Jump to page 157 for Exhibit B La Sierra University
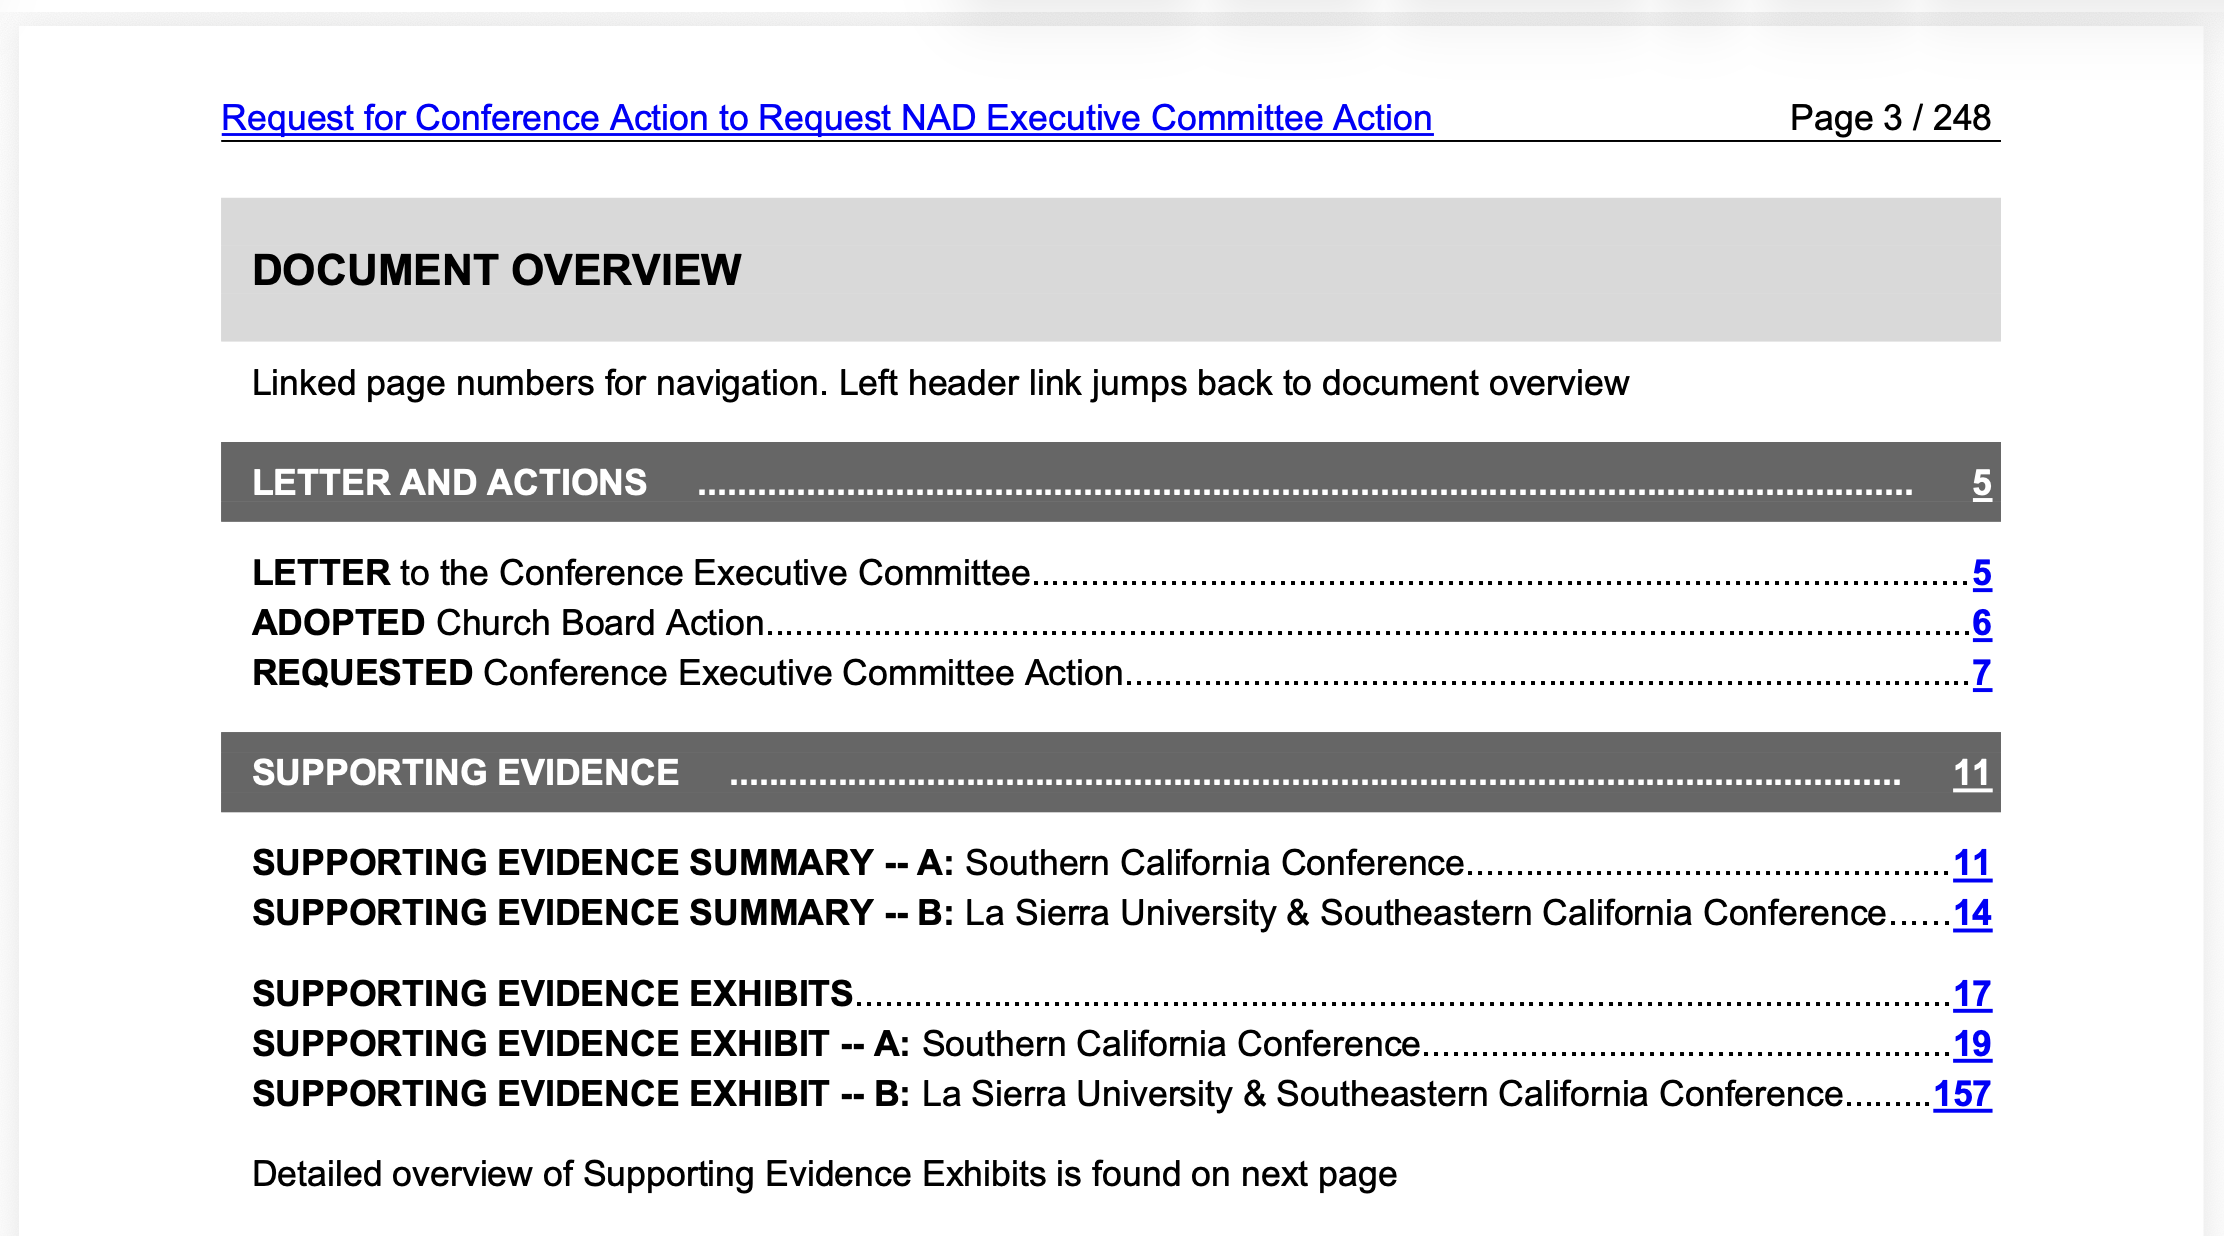 1962,1094
